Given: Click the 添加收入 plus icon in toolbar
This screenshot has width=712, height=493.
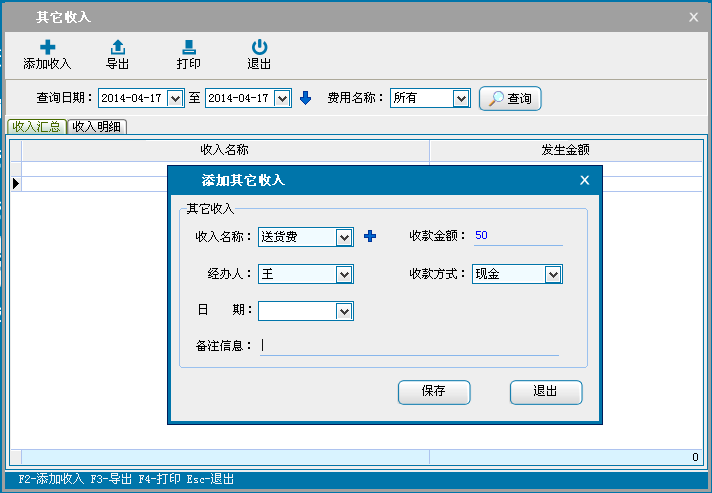Looking at the screenshot, I should [47, 47].
